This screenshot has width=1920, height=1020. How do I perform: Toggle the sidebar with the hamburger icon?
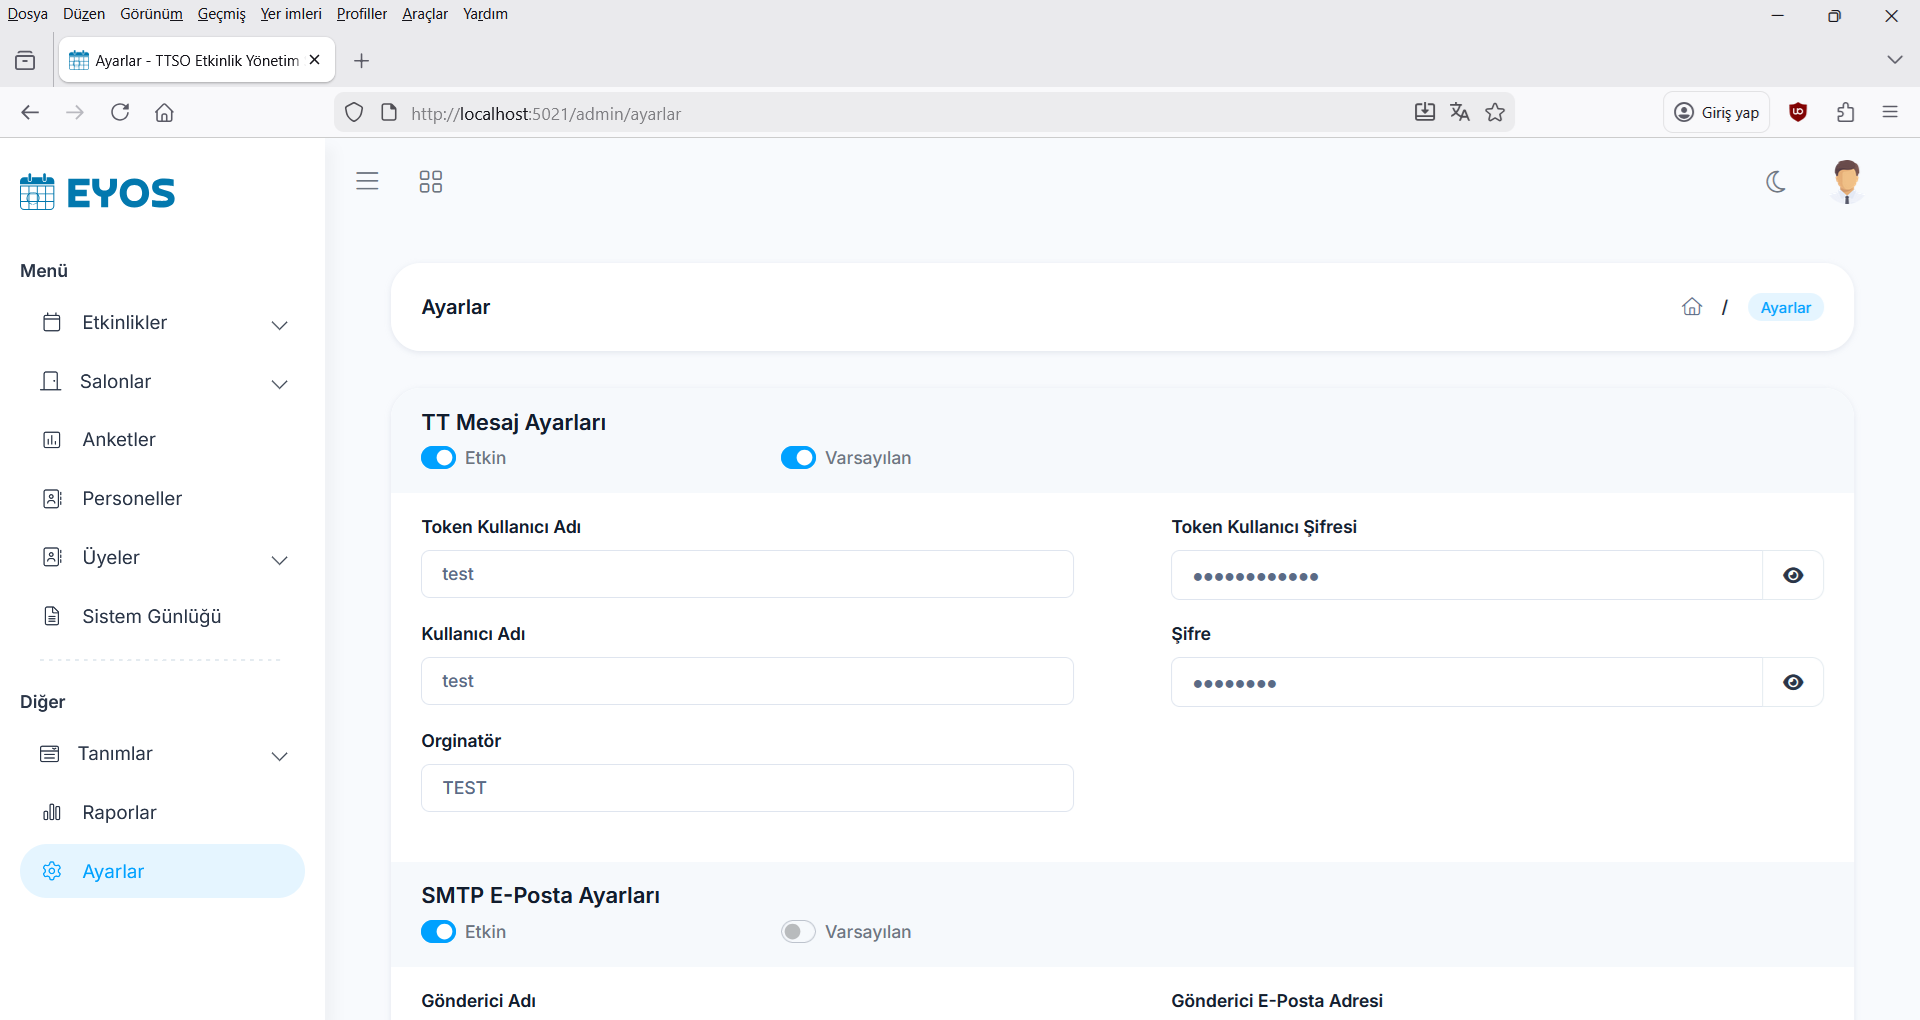(x=367, y=181)
